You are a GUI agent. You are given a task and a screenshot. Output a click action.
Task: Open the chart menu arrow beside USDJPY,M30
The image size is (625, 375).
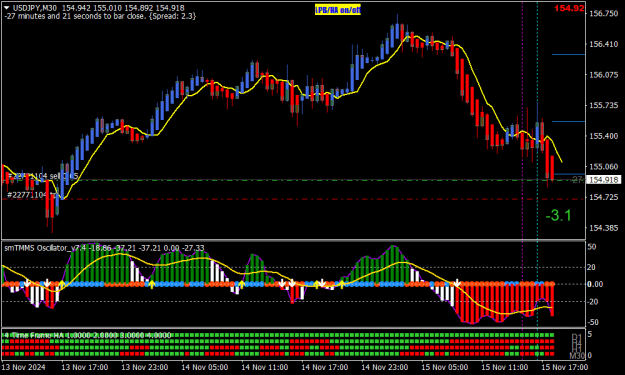[7, 8]
